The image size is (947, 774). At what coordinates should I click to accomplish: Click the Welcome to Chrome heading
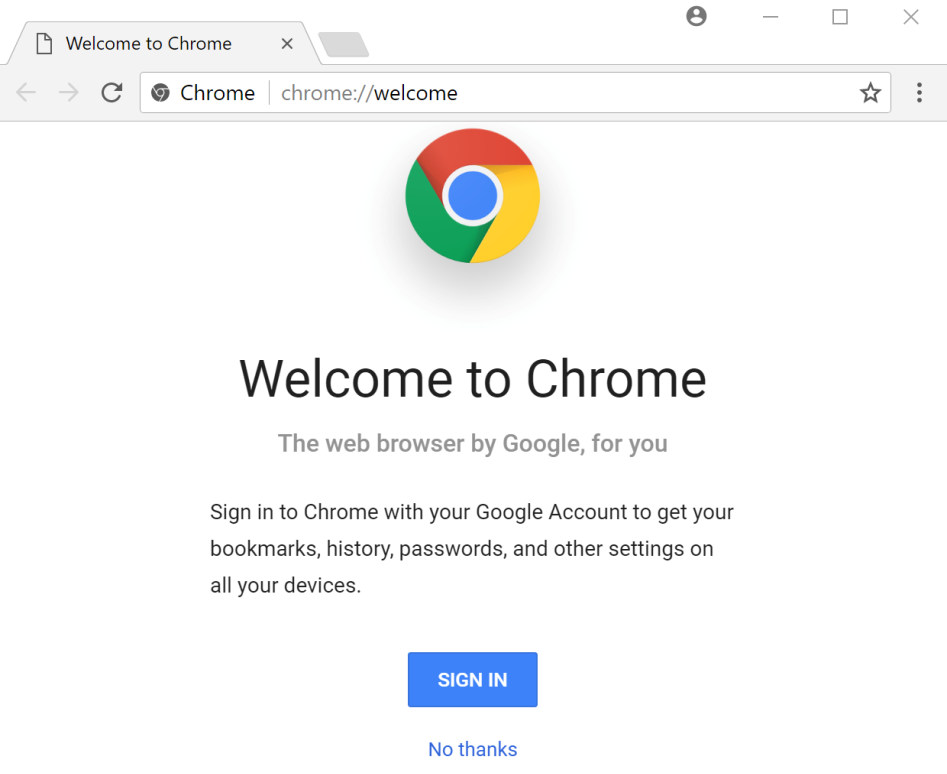(472, 378)
